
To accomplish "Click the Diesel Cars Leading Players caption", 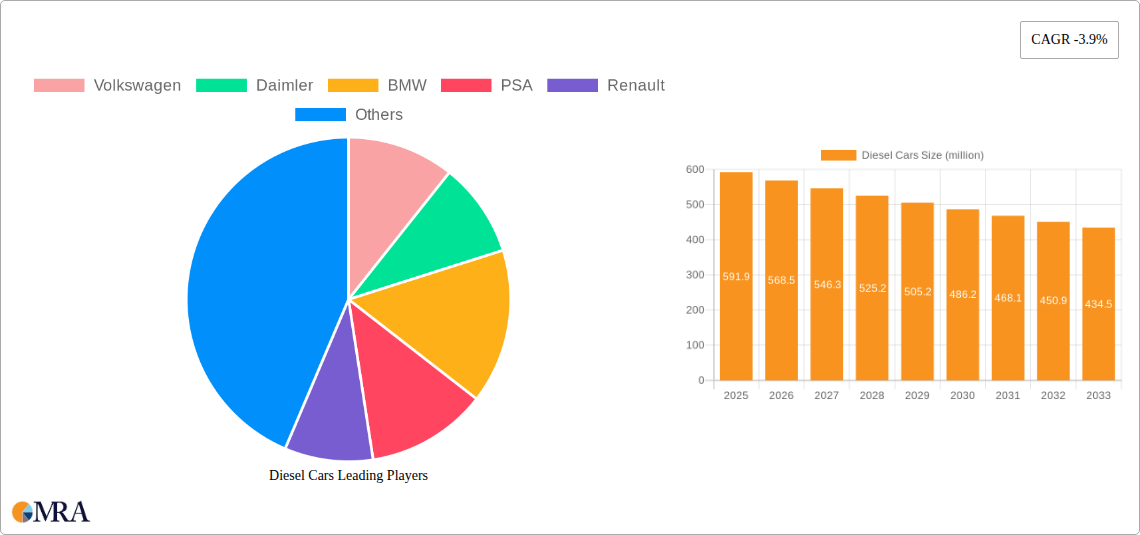I will (x=348, y=475).
